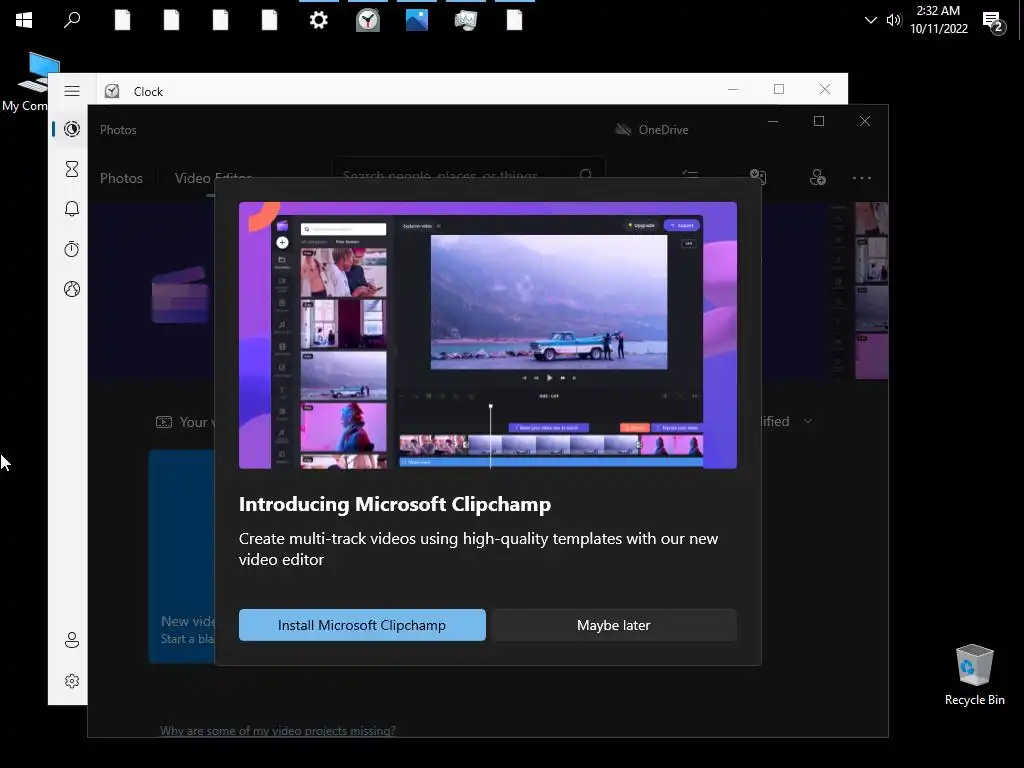Click Photos add people icon
This screenshot has height=768, width=1024.
coord(818,177)
